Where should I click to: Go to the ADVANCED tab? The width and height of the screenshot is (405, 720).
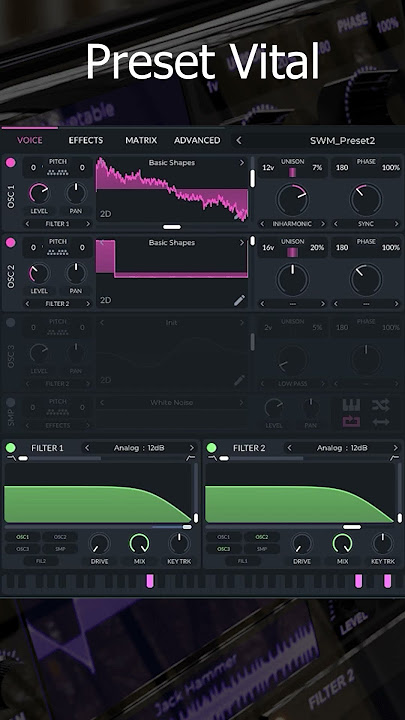click(x=197, y=141)
